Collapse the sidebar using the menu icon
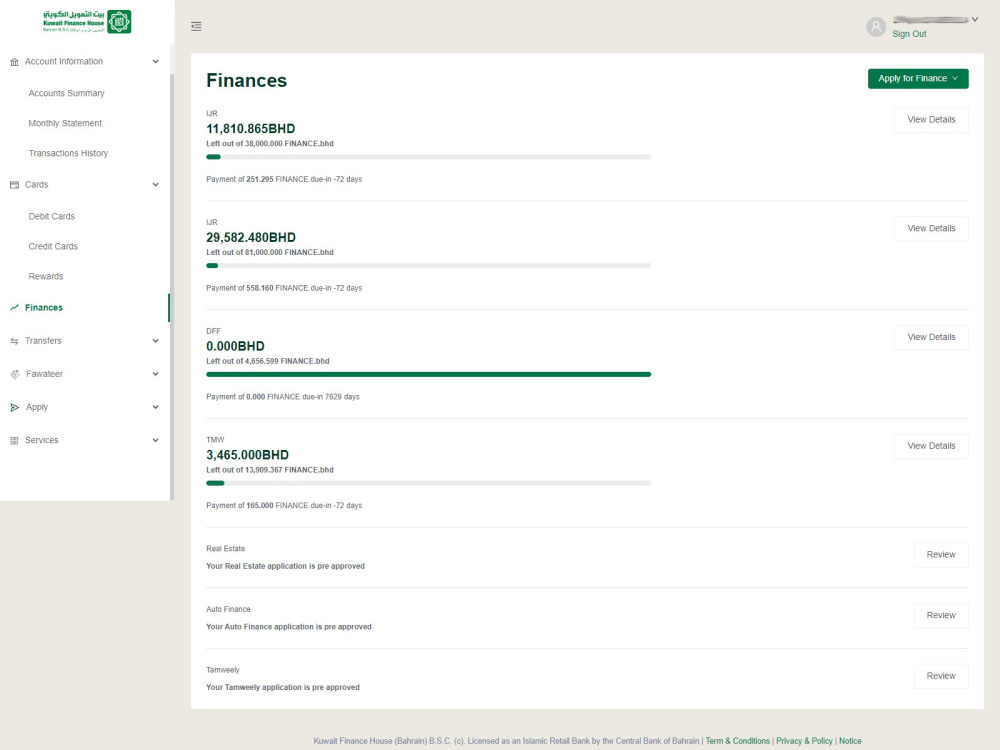The height and width of the screenshot is (750, 1000). [196, 26]
